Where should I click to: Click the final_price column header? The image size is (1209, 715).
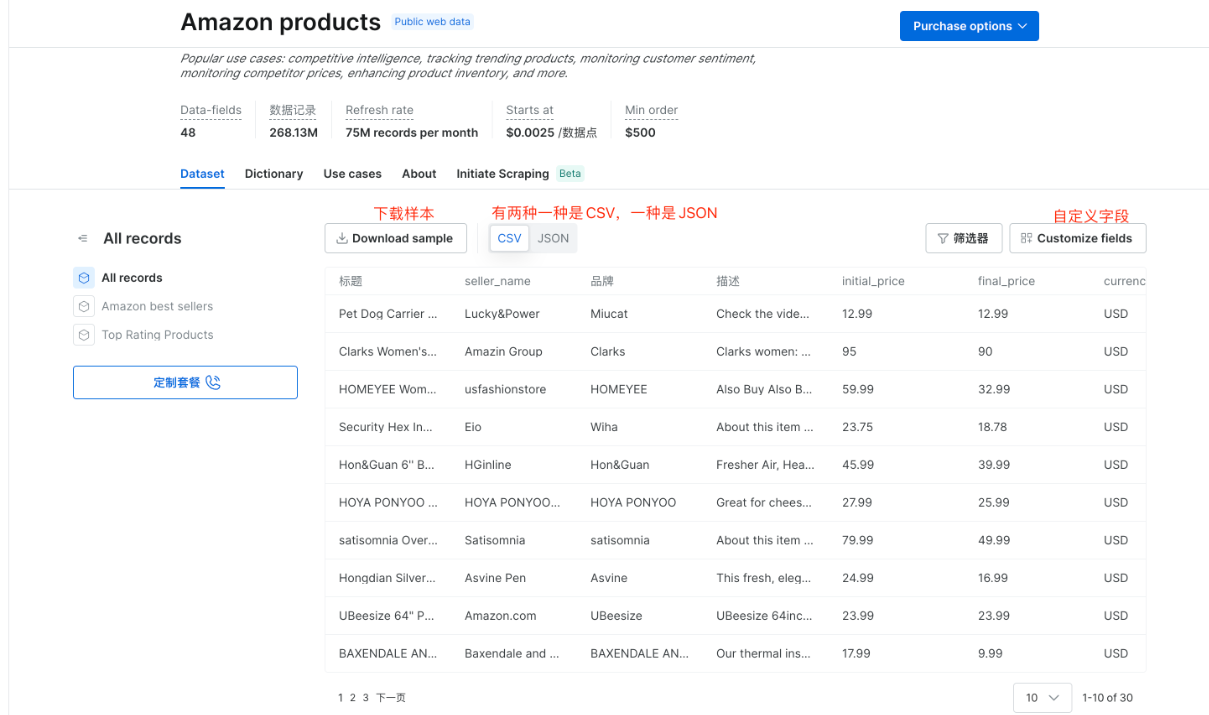(x=1006, y=282)
